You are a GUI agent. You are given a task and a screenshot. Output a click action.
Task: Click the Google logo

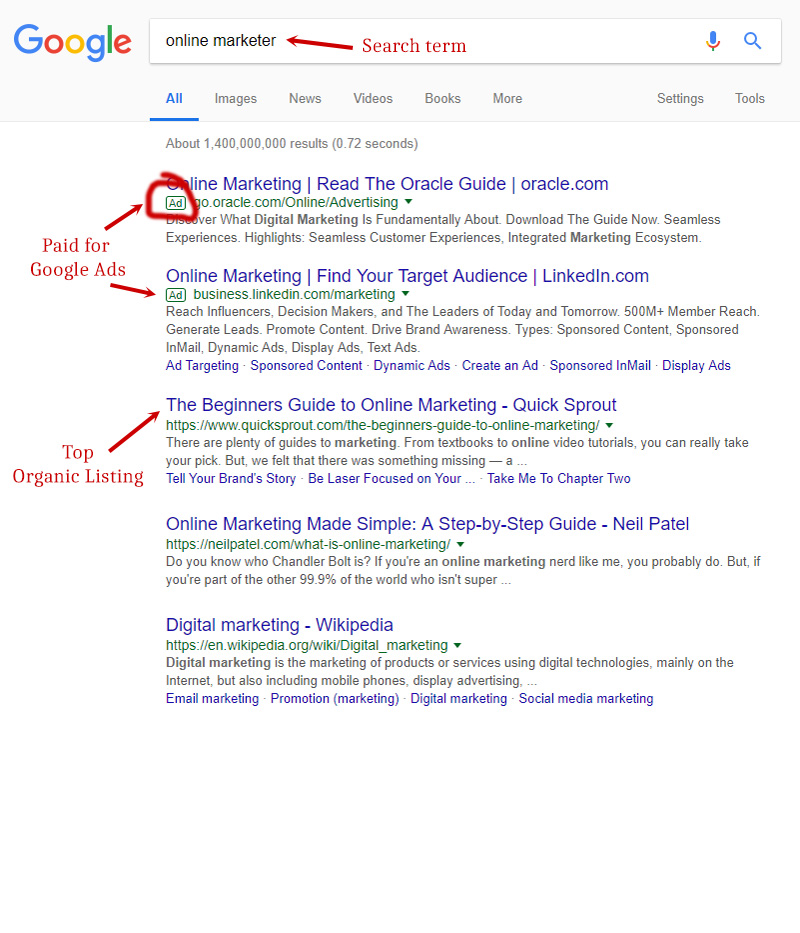pyautogui.click(x=72, y=42)
